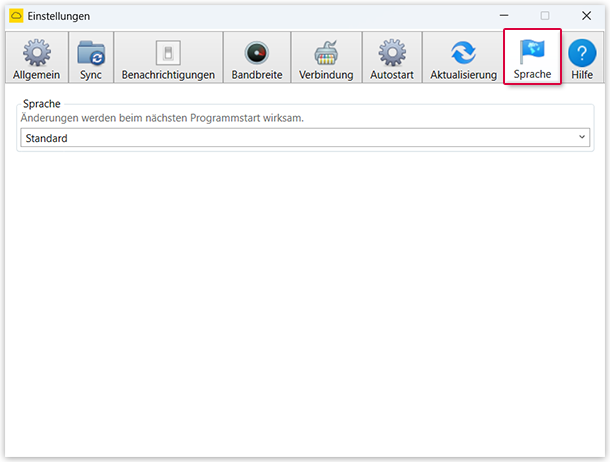Expand the Standard language dropdown
The width and height of the screenshot is (610, 462).
click(305, 138)
